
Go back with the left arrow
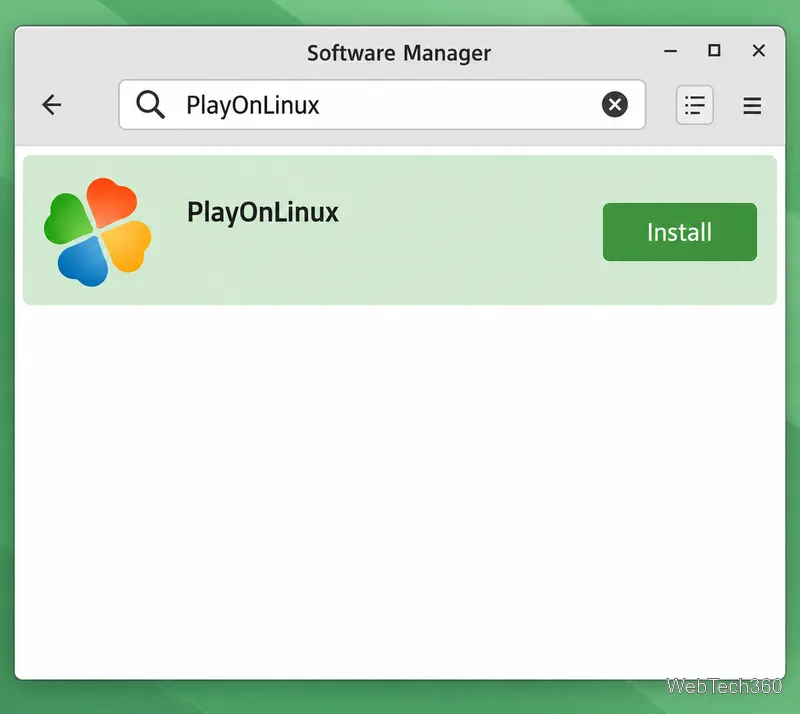click(x=52, y=105)
